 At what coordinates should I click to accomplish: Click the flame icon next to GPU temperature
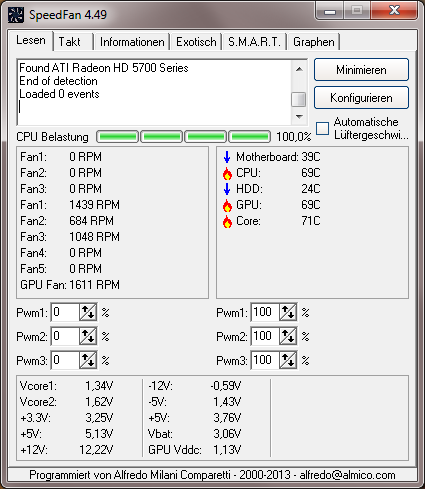point(227,205)
